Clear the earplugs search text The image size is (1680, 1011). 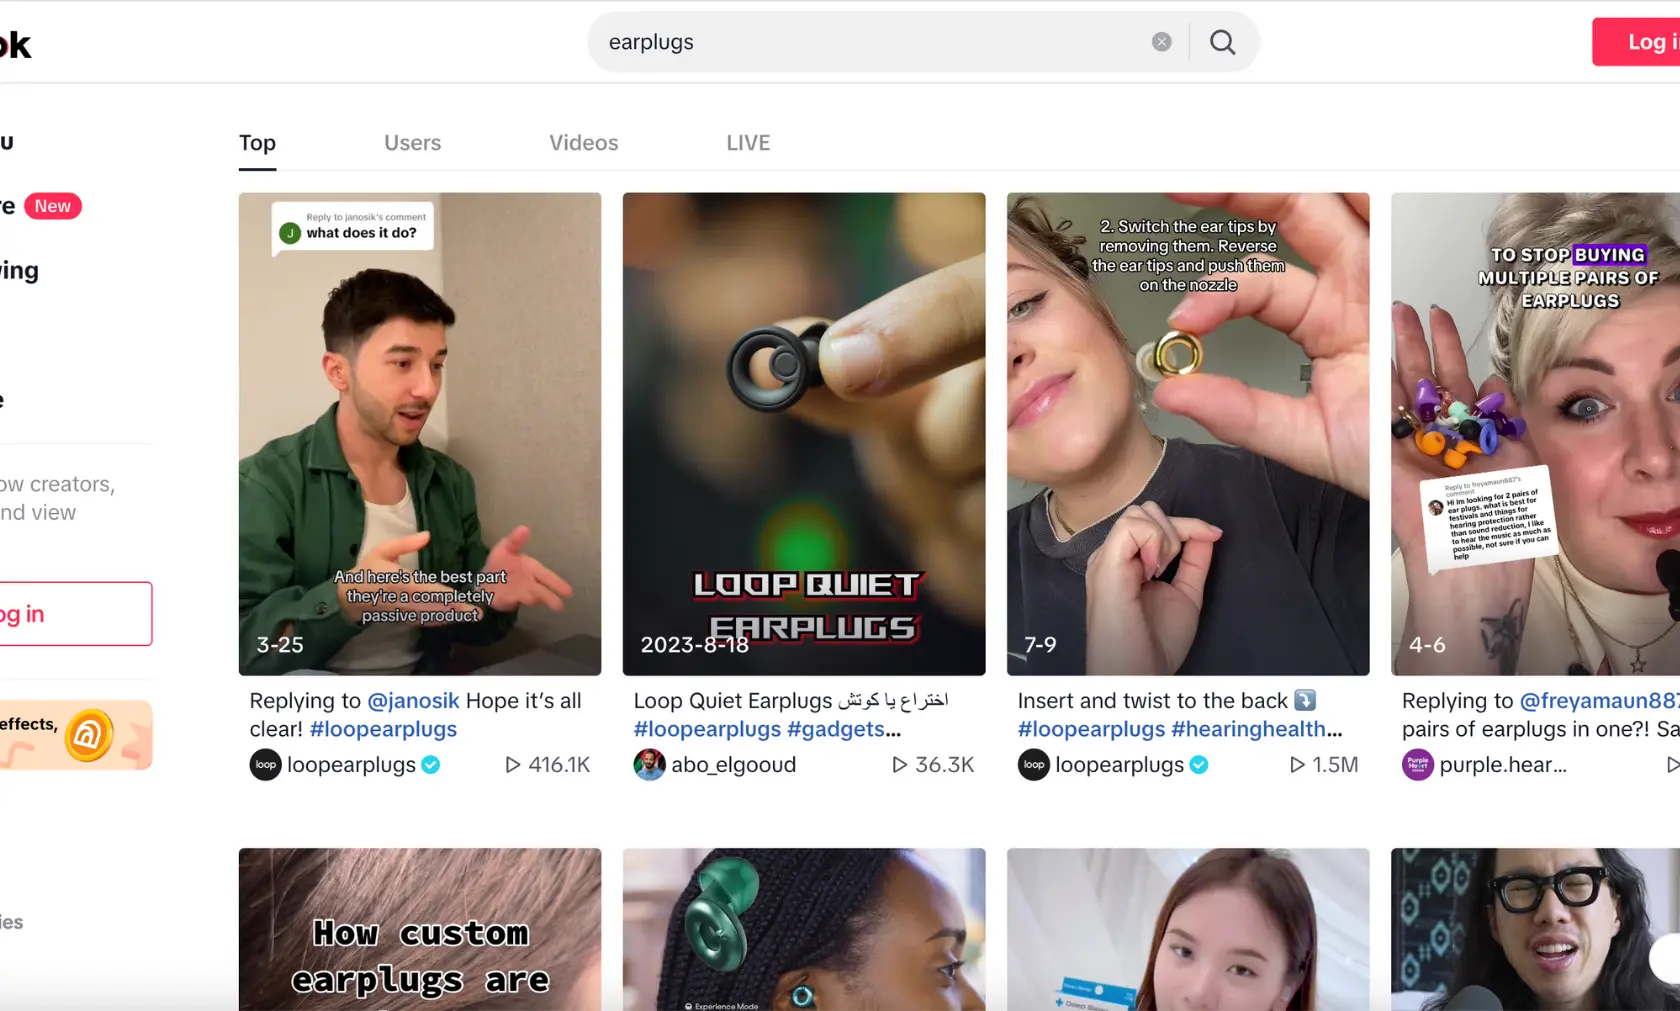1161,42
